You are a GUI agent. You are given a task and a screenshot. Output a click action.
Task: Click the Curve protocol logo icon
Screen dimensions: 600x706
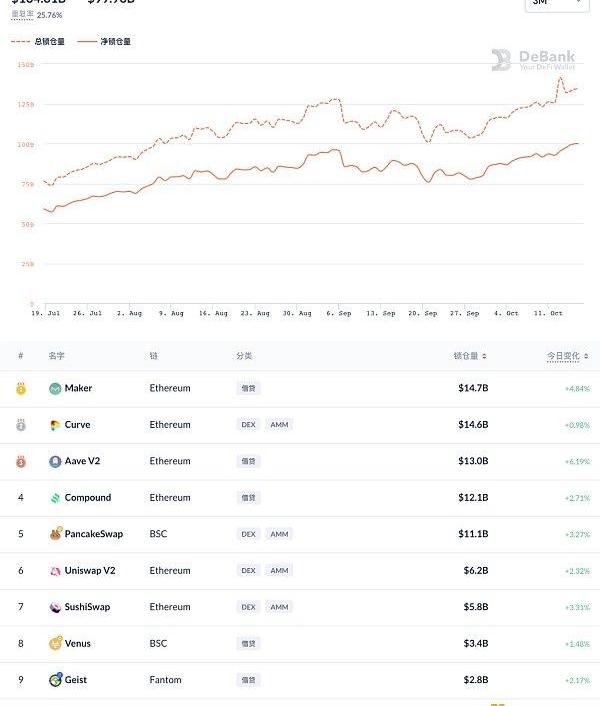point(55,425)
